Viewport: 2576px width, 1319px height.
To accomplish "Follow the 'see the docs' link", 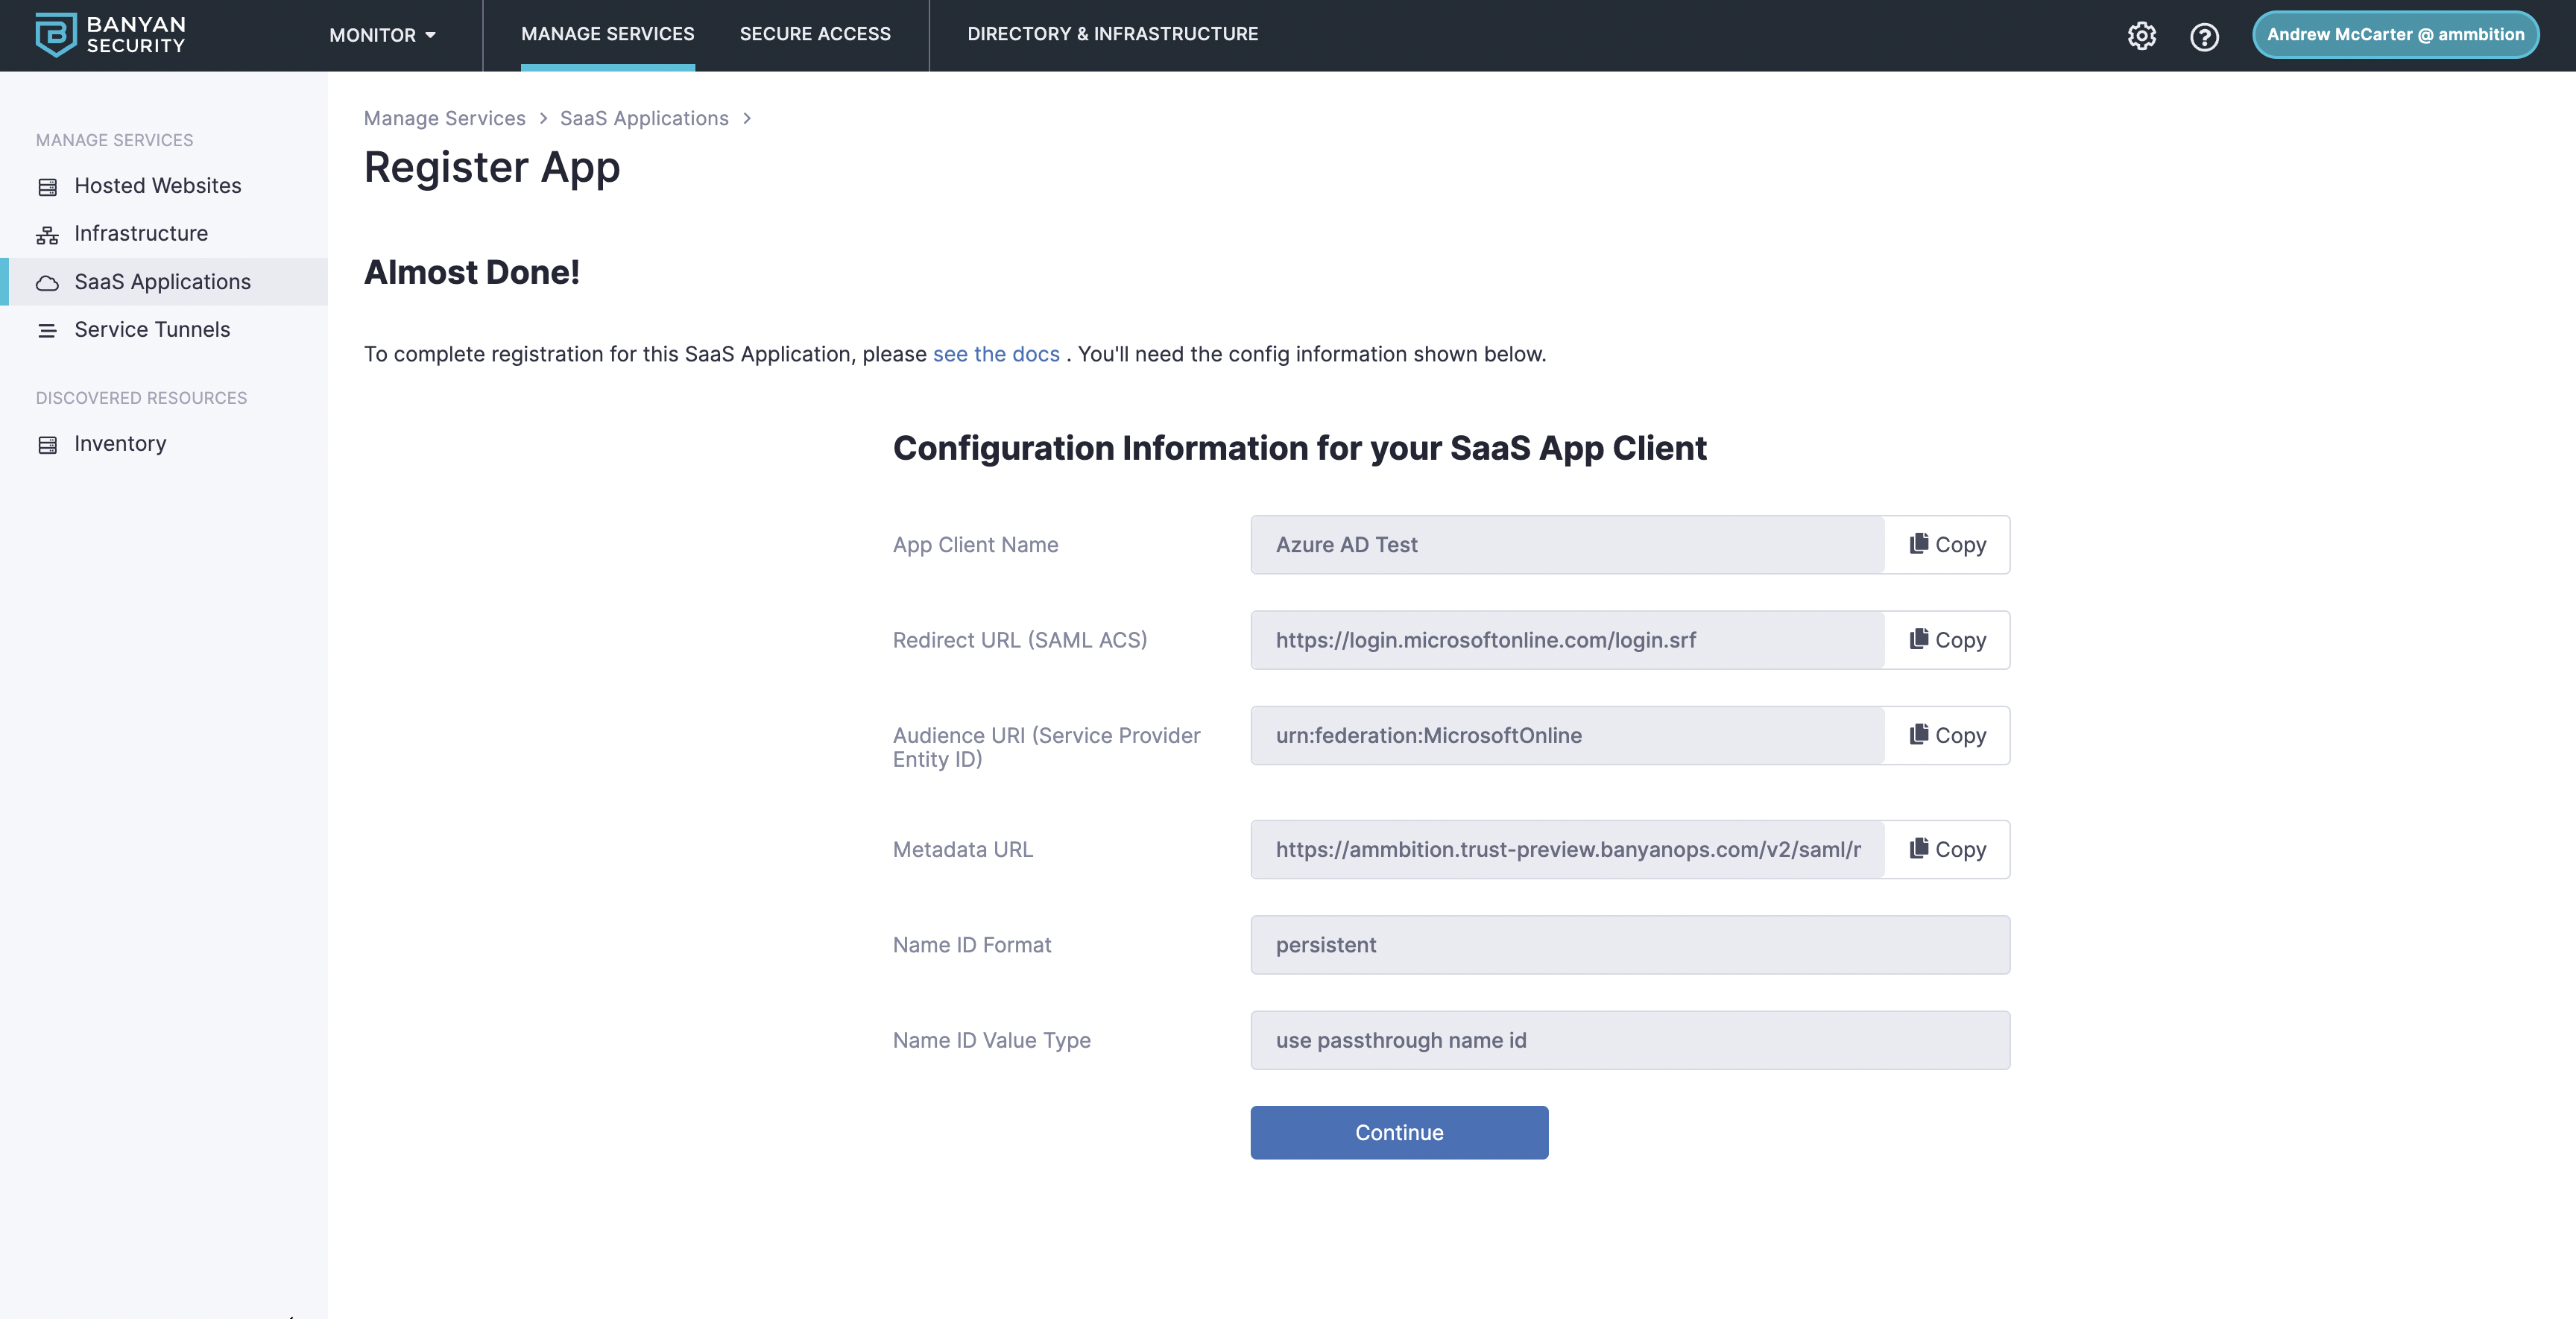I will click(x=996, y=354).
